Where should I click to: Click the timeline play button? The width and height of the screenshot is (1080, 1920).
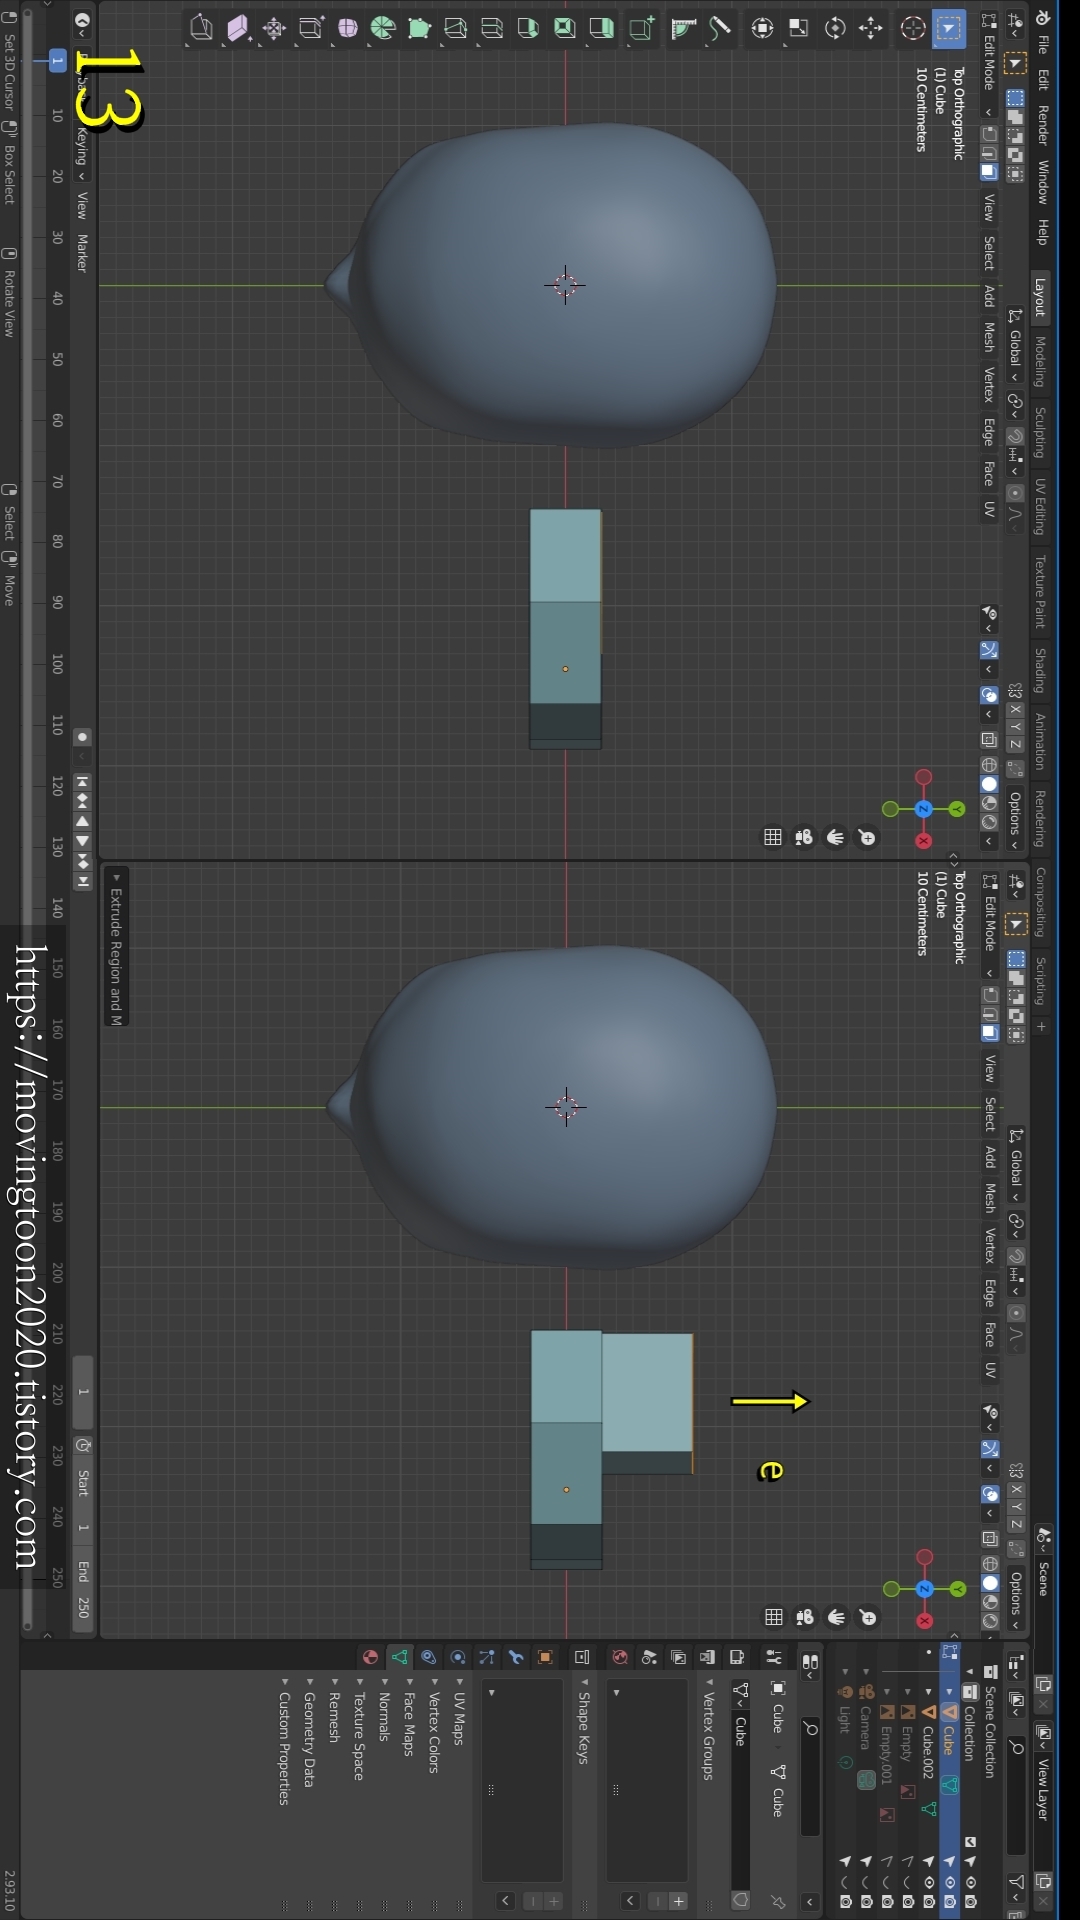[x=83, y=841]
